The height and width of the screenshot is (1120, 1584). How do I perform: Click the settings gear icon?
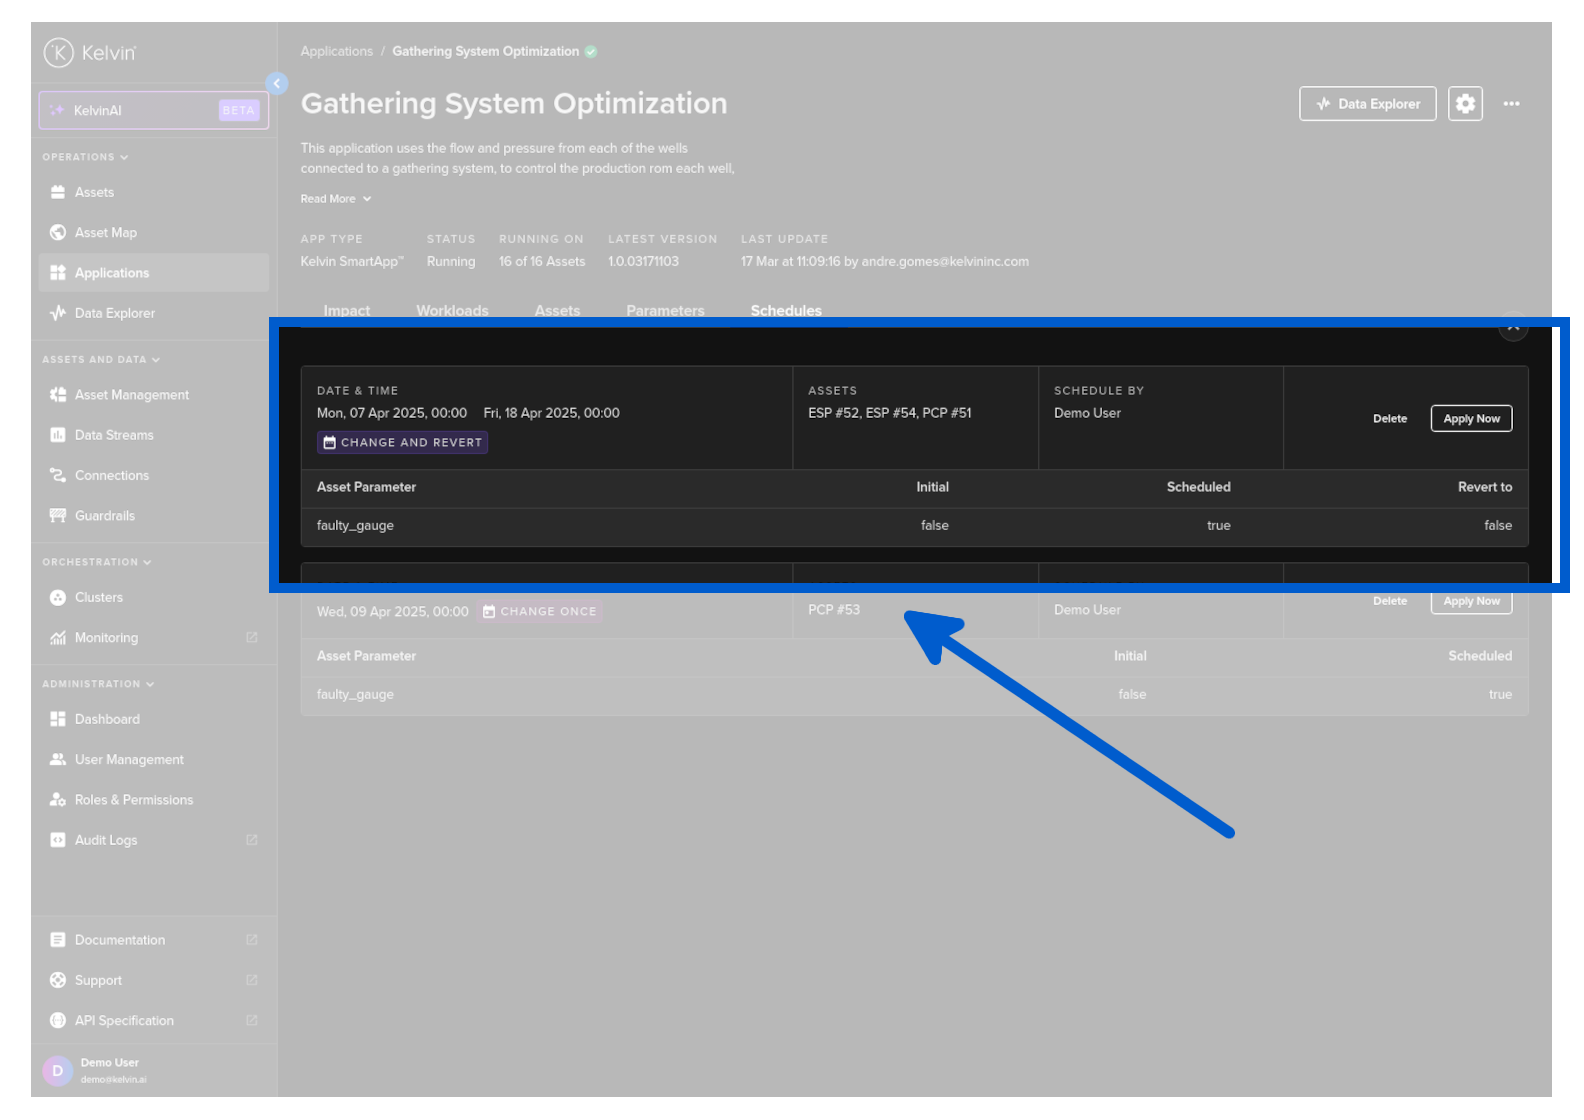pyautogui.click(x=1465, y=104)
